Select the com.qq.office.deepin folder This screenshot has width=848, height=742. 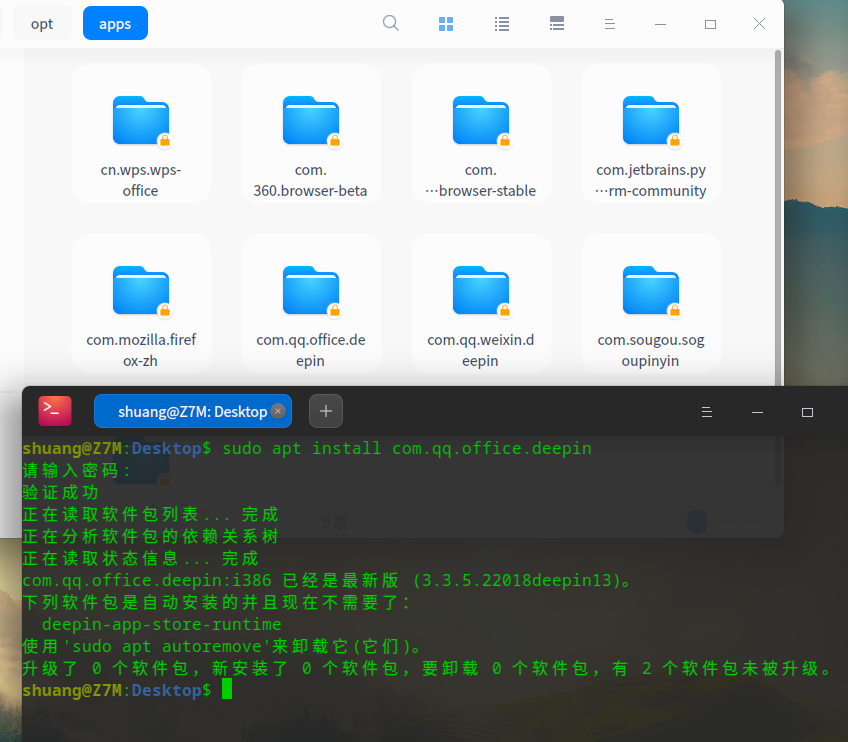311,305
